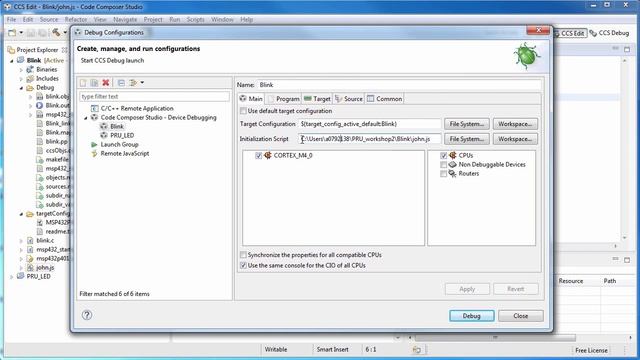Click the Name field containing Blink
The height and width of the screenshot is (360, 640).
(x=399, y=84)
